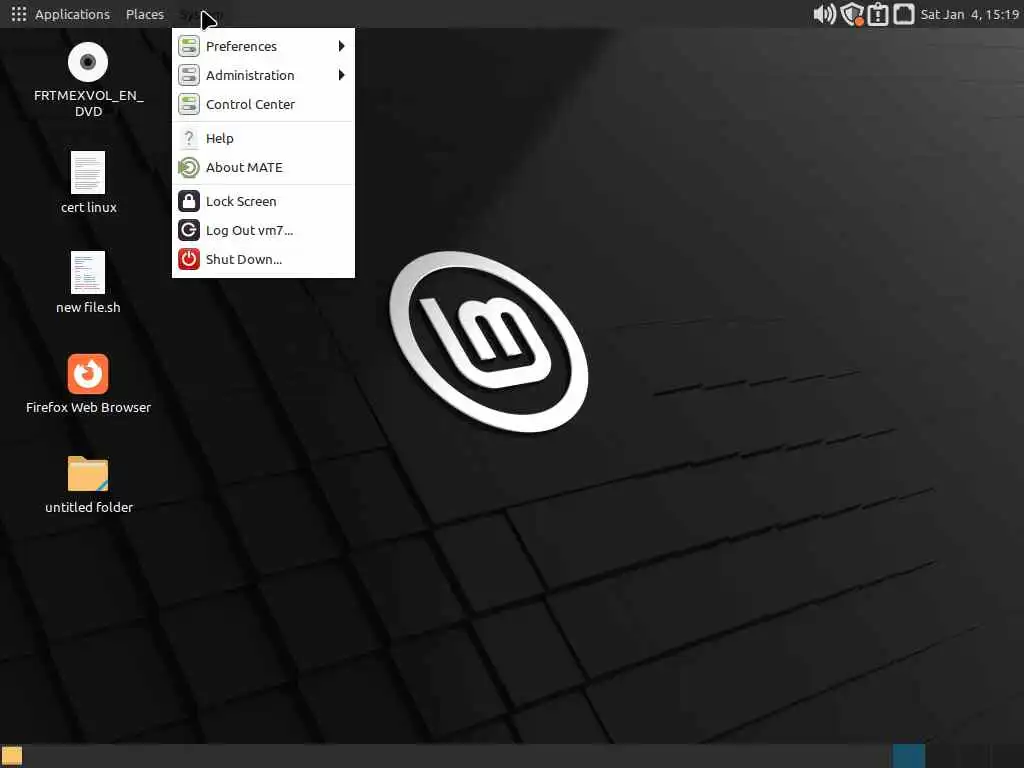Click the Show Desktop button in bottom panel
Screen dimensions: 1024x768
coord(12,756)
